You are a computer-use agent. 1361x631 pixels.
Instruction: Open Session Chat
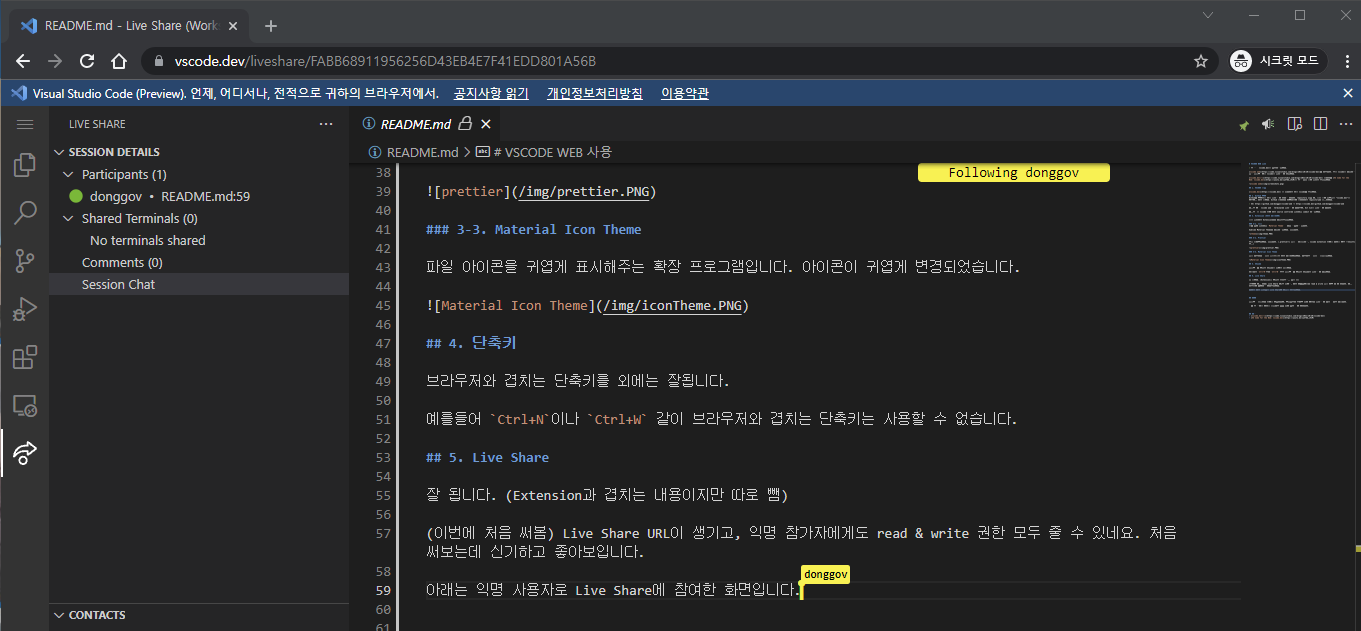point(199,284)
